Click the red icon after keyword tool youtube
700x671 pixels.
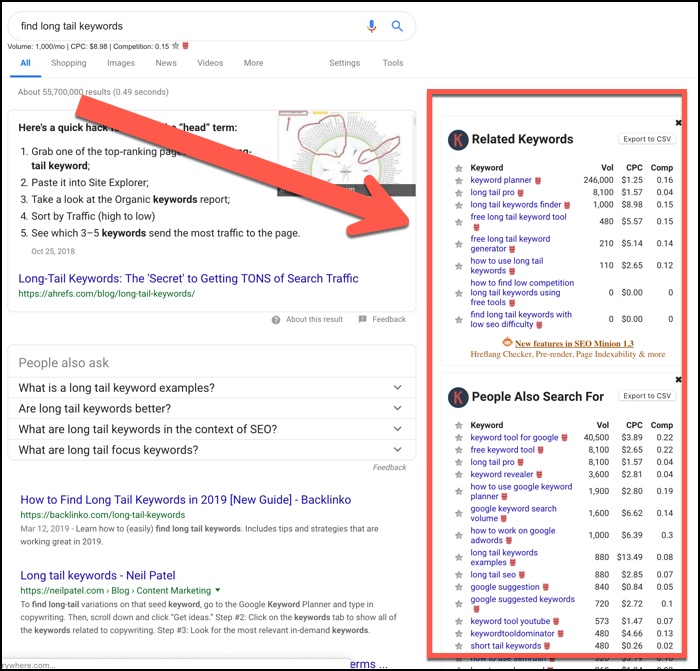click(556, 621)
